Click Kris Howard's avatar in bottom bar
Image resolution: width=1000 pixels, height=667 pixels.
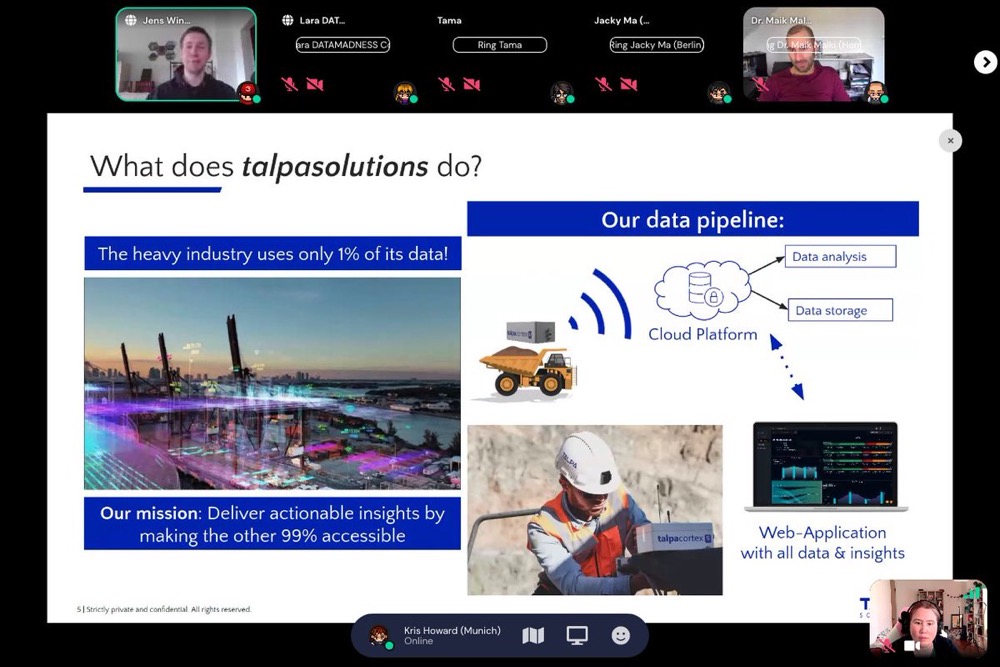click(379, 636)
